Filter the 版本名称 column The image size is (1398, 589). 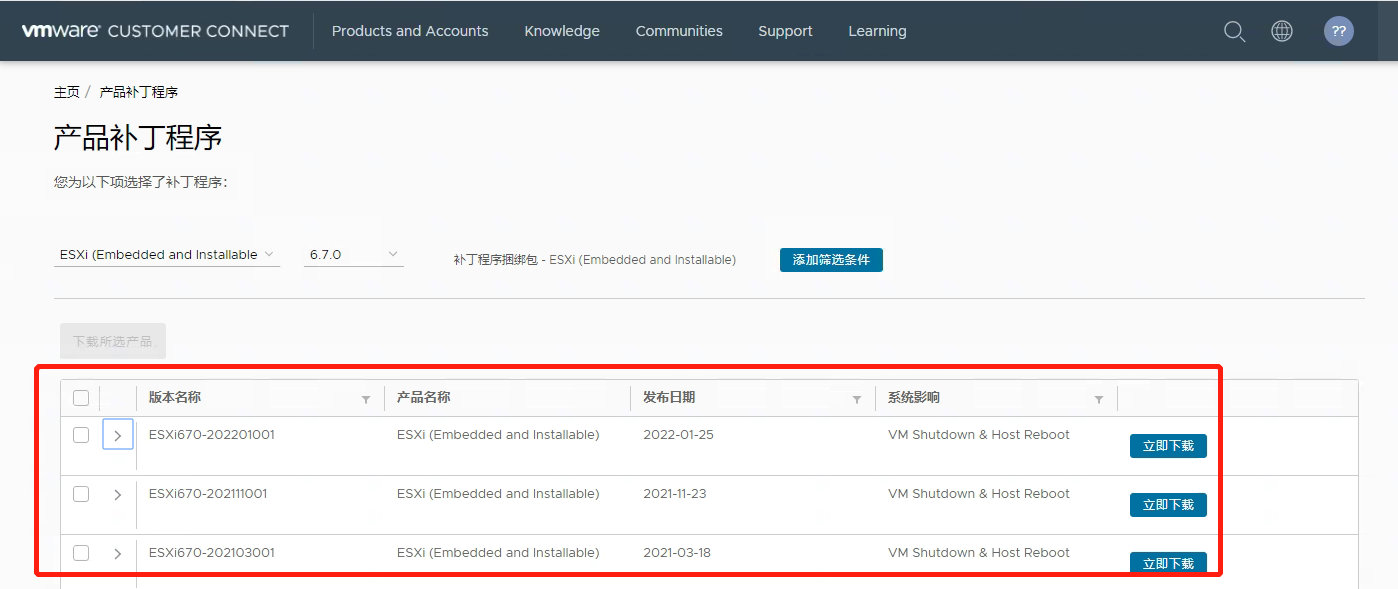coord(366,399)
